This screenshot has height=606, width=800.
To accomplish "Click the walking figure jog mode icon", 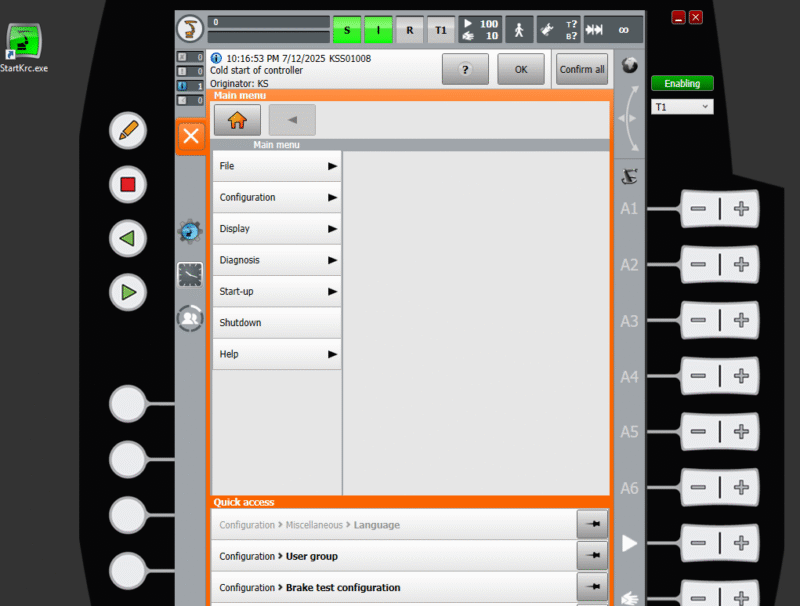I will click(519, 30).
